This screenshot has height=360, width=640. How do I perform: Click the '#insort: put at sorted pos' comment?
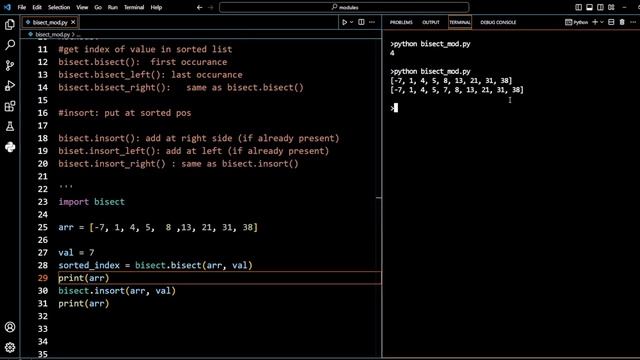pyautogui.click(x=125, y=113)
